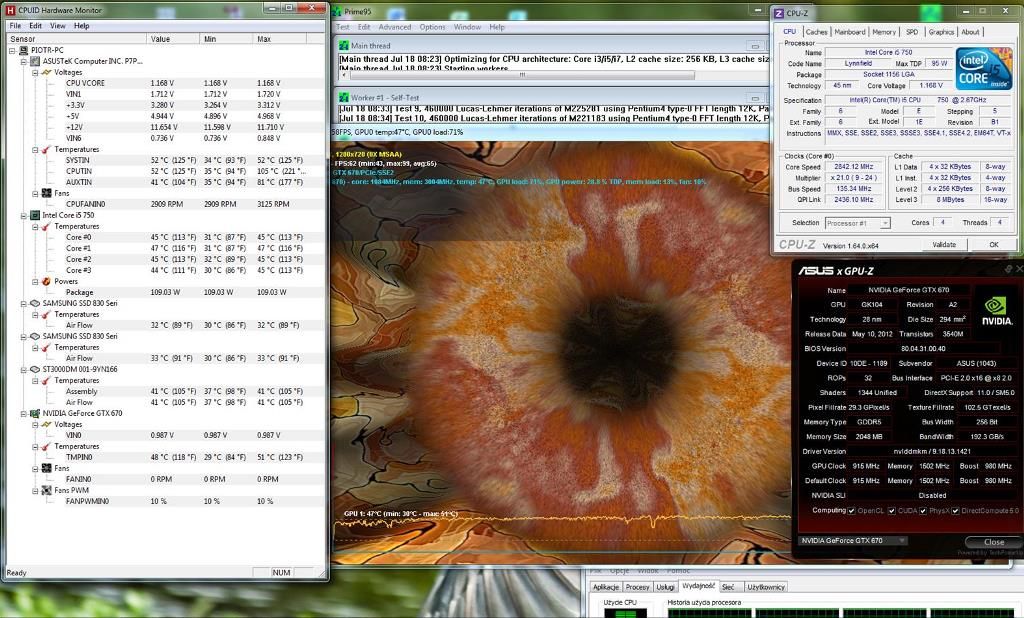Open Processor #1 selection dropdown in CPU-Z
The height and width of the screenshot is (618, 1024).
[x=857, y=223]
